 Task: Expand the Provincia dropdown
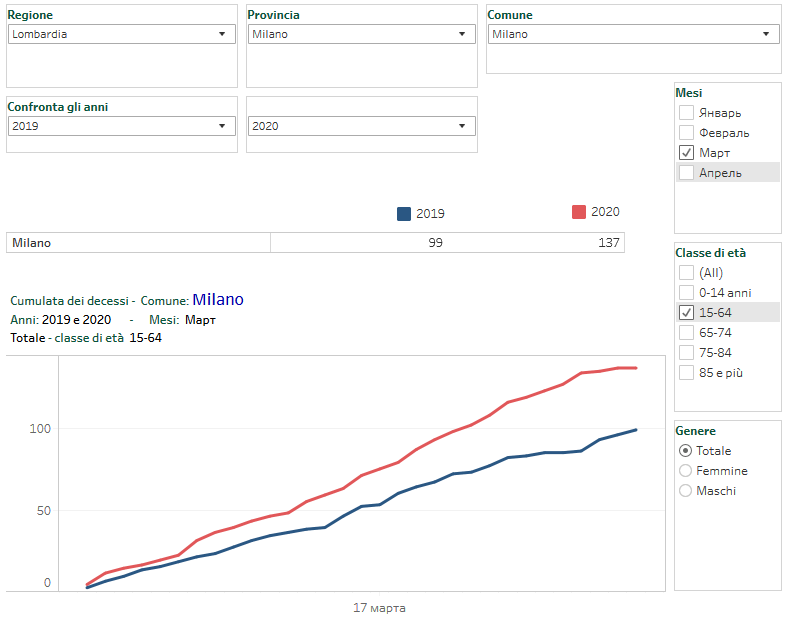pyautogui.click(x=360, y=34)
